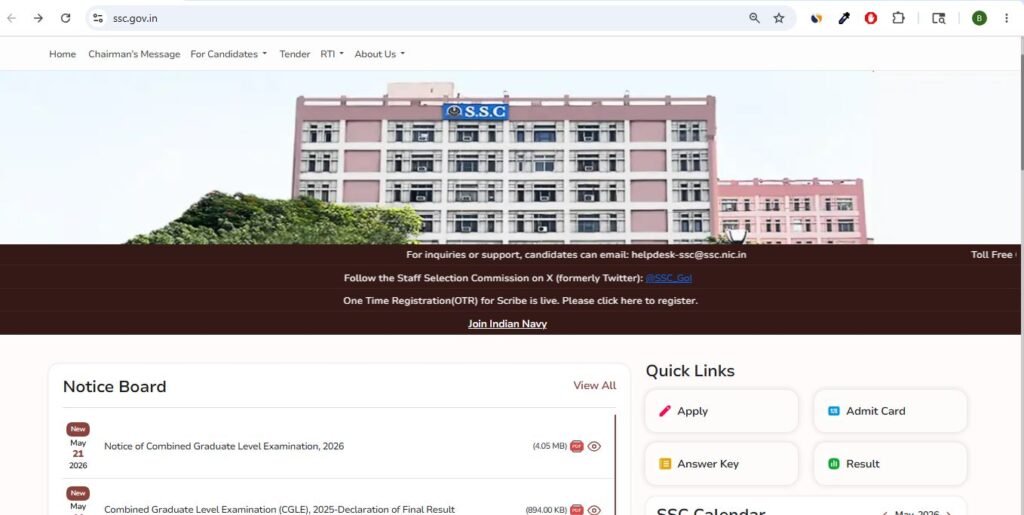
Task: Click the (4.05 MB) file size text
Action: [x=549, y=446]
